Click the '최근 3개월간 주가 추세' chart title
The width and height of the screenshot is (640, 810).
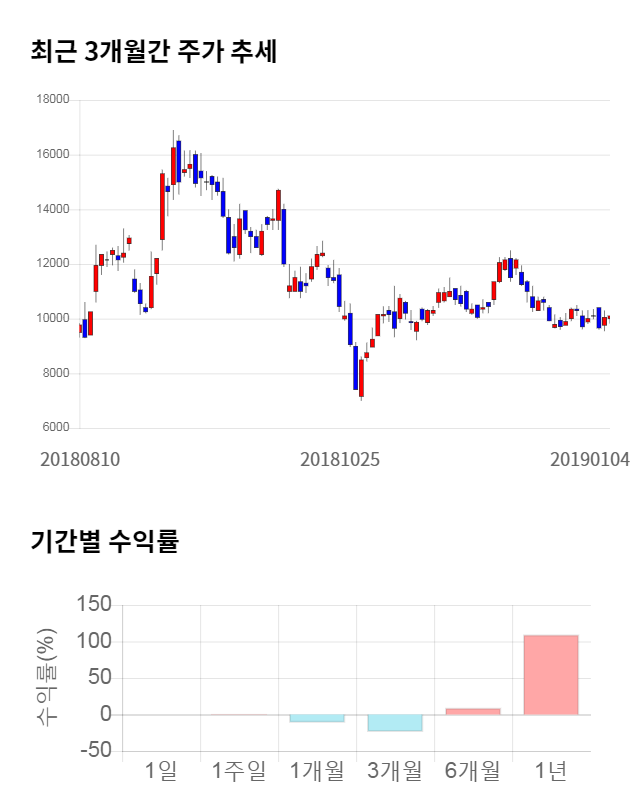click(153, 51)
